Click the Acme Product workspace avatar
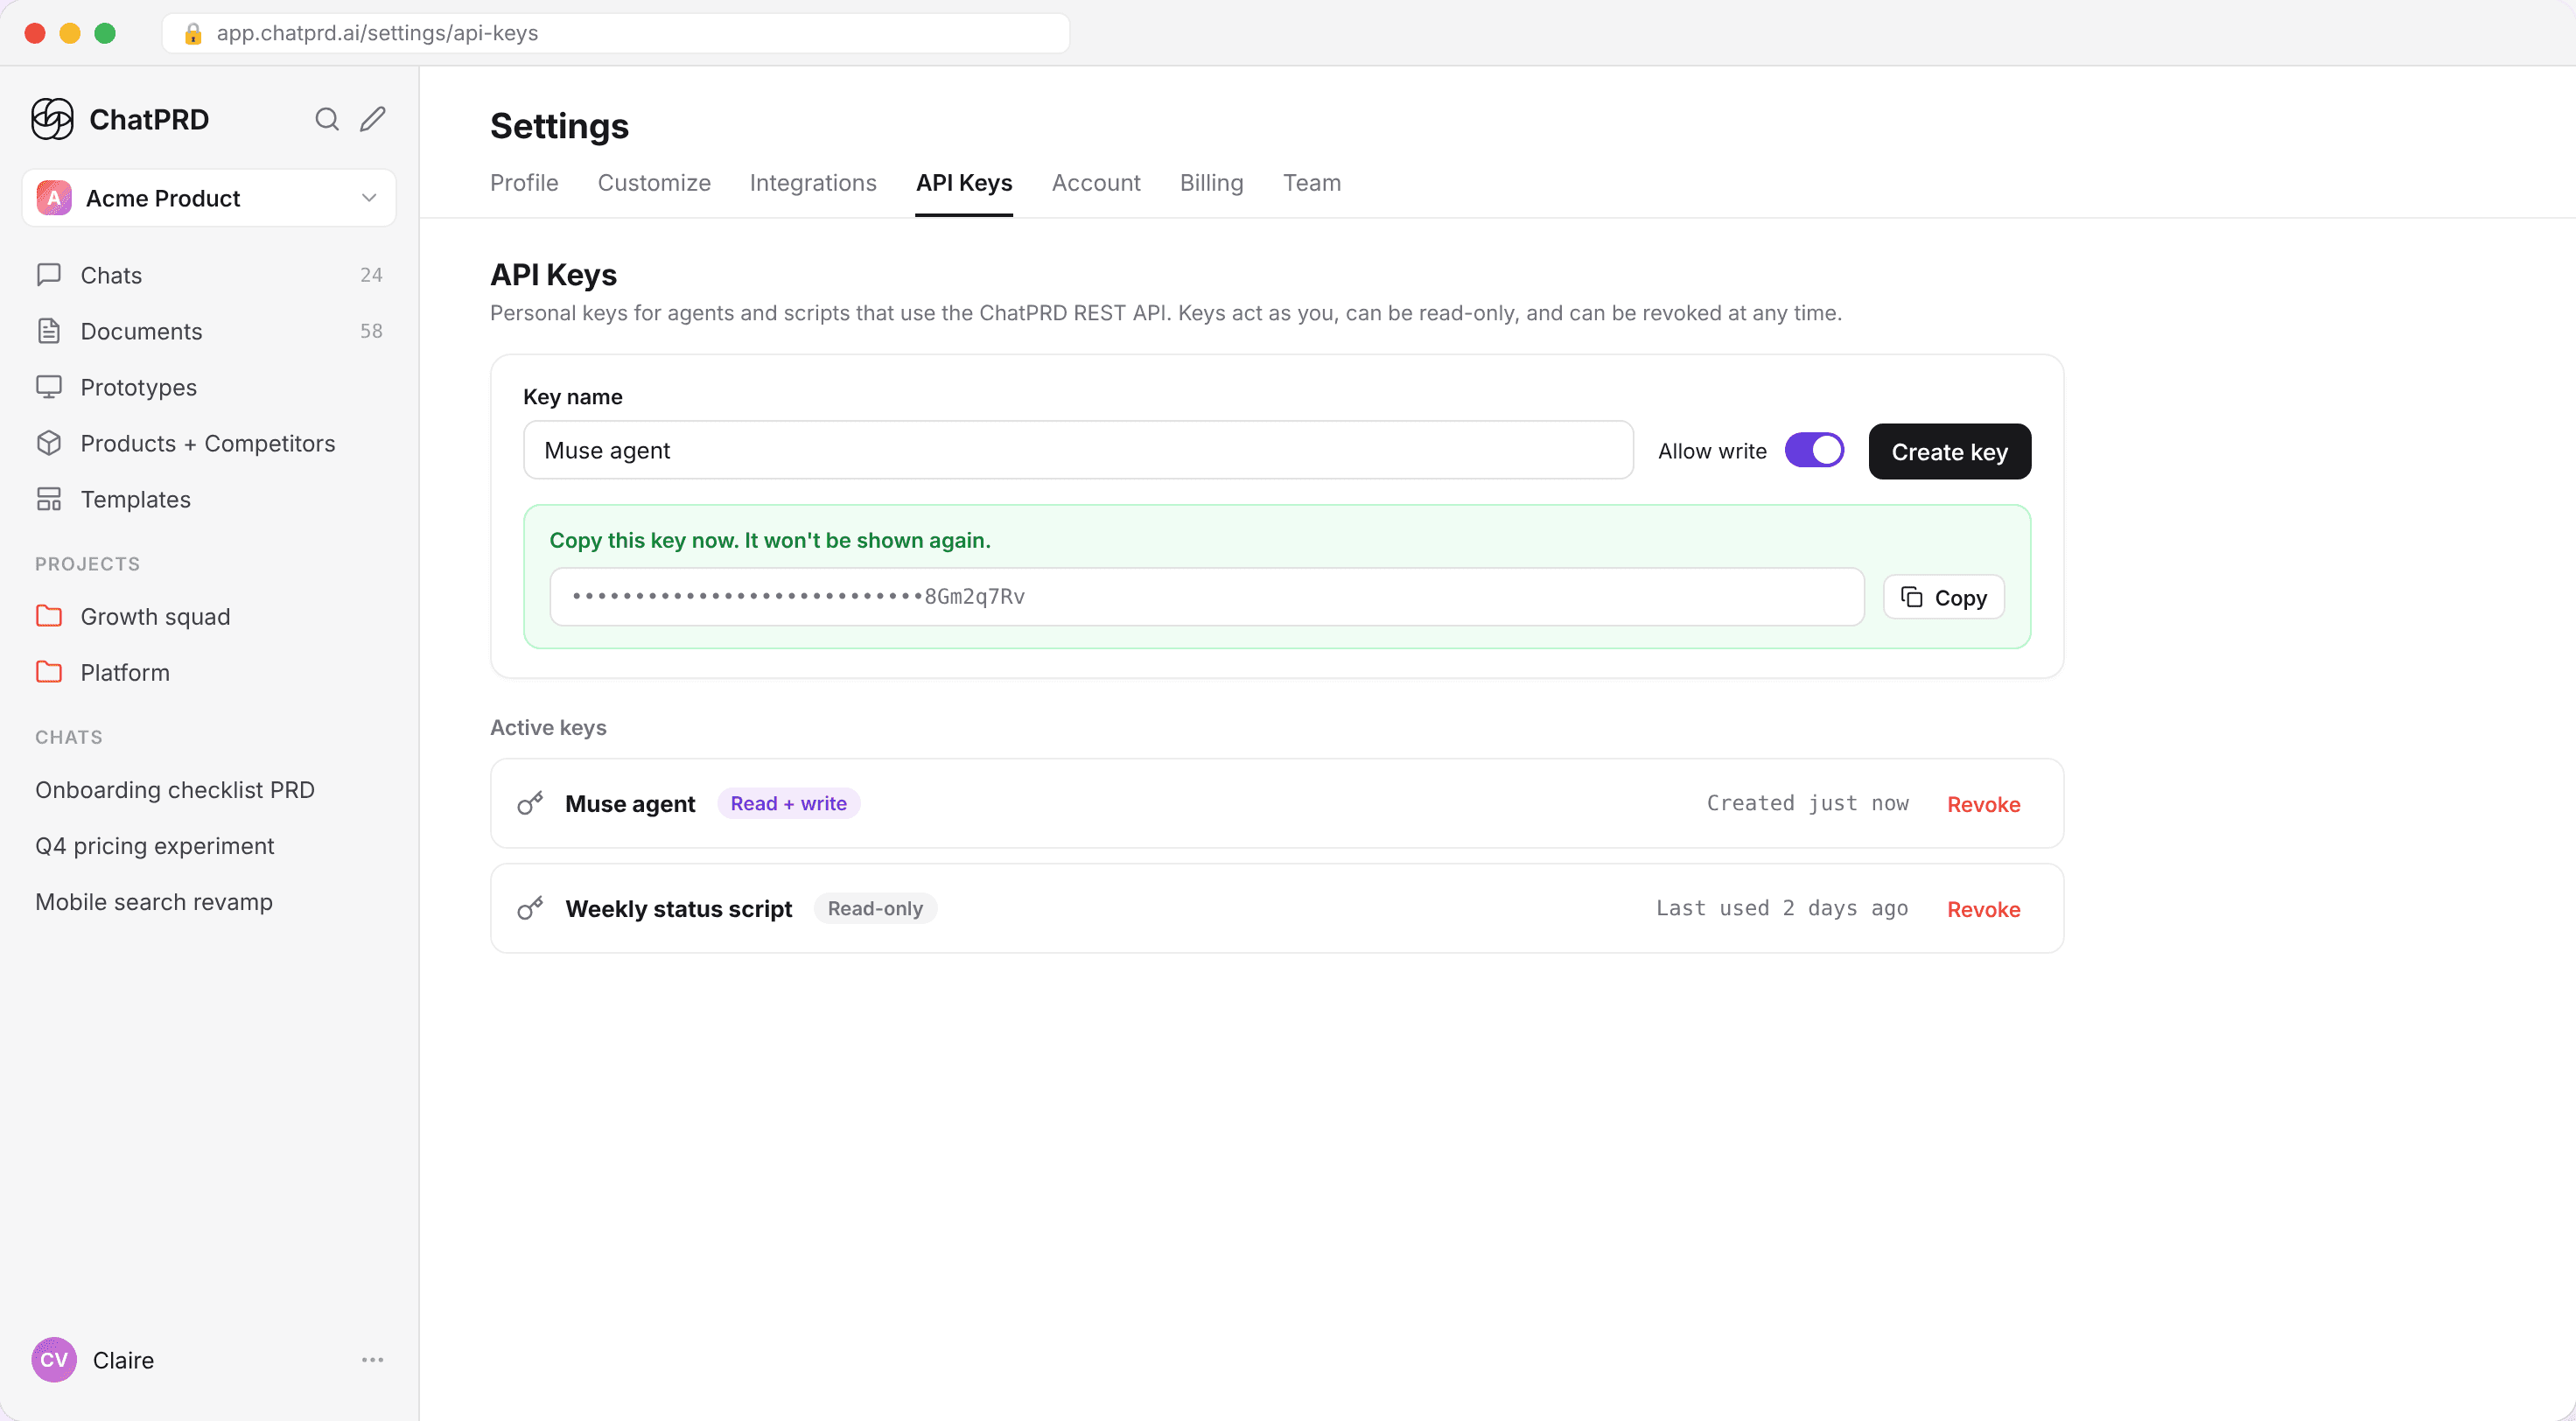The width and height of the screenshot is (2576, 1421). tap(54, 198)
